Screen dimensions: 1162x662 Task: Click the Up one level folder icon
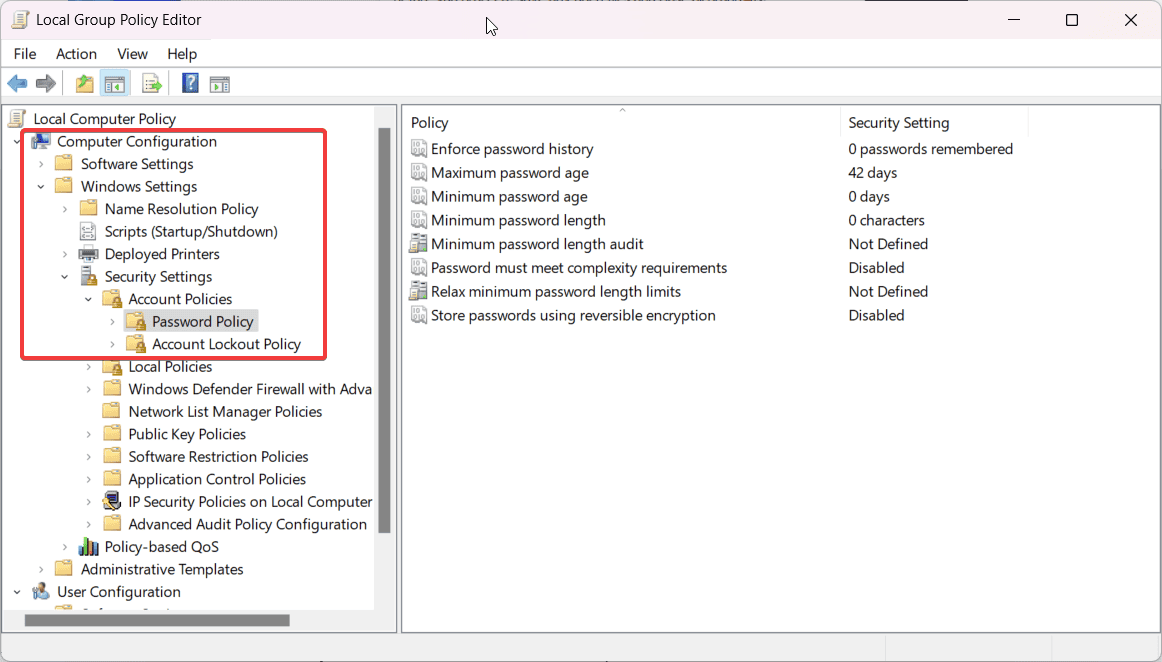[x=84, y=84]
